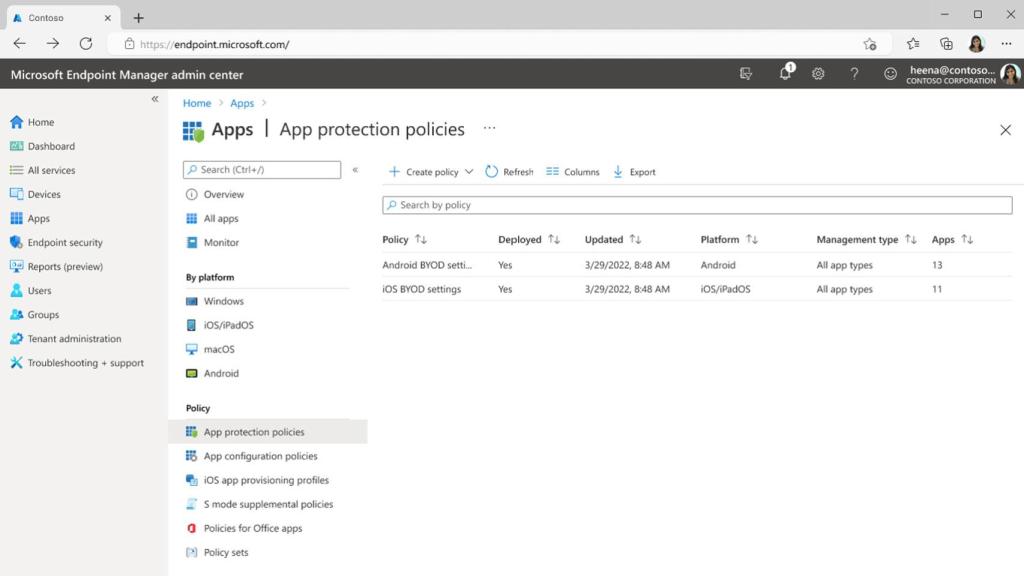The width and height of the screenshot is (1024, 576).
Task: Click the browser profile avatar icon
Action: 976,44
